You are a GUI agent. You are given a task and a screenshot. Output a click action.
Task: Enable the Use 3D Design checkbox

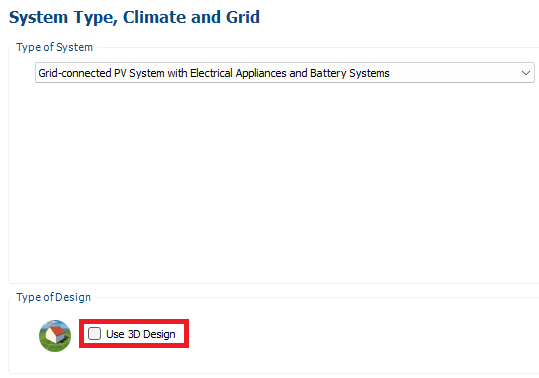coord(95,334)
